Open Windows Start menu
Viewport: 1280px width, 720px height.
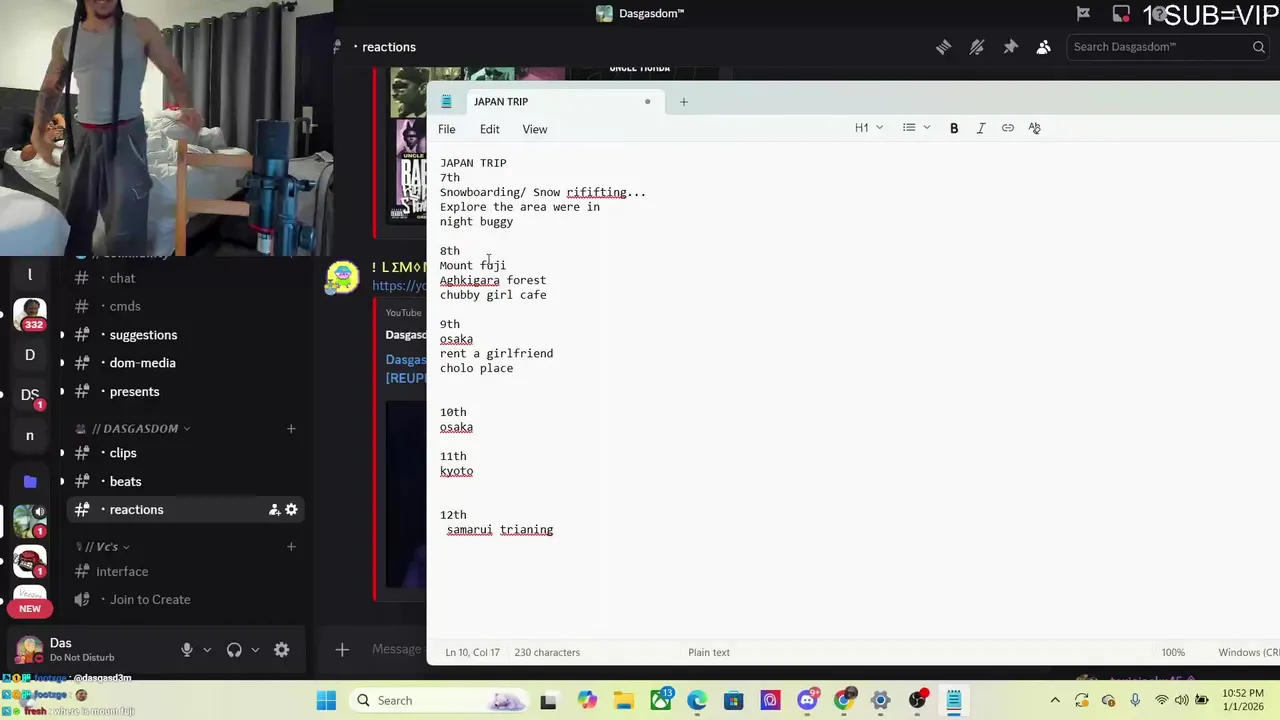click(326, 701)
